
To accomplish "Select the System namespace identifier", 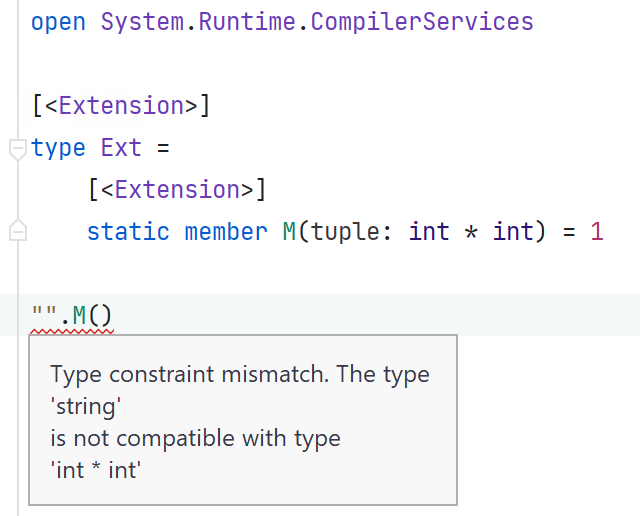I will [142, 22].
